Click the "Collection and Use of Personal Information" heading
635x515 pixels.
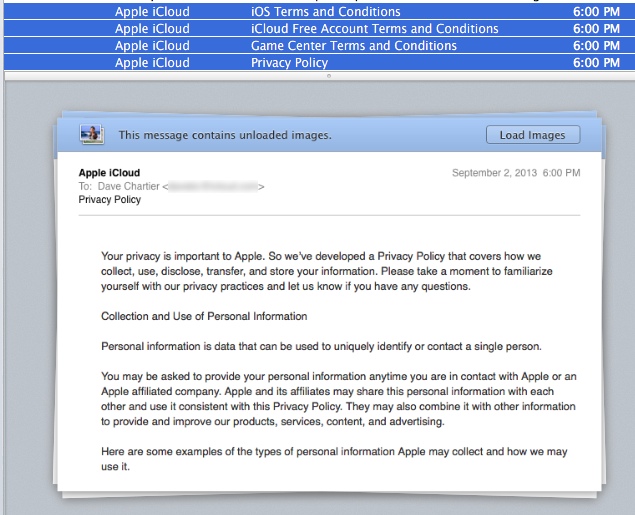pos(204,316)
